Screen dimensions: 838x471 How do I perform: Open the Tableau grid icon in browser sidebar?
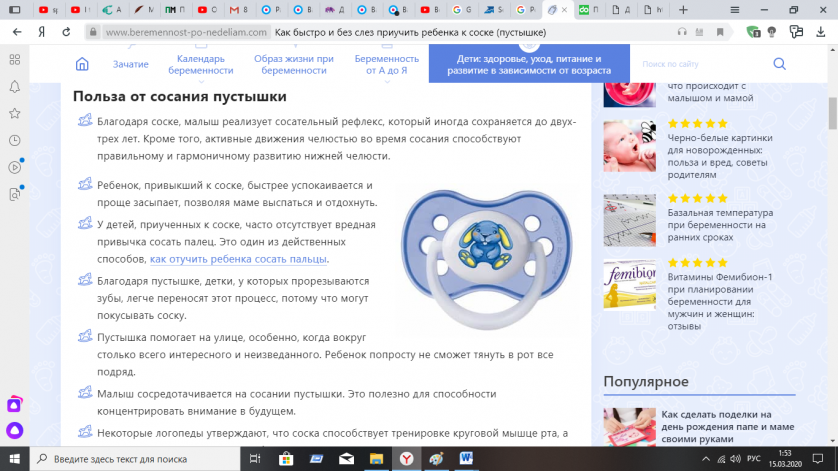point(15,59)
